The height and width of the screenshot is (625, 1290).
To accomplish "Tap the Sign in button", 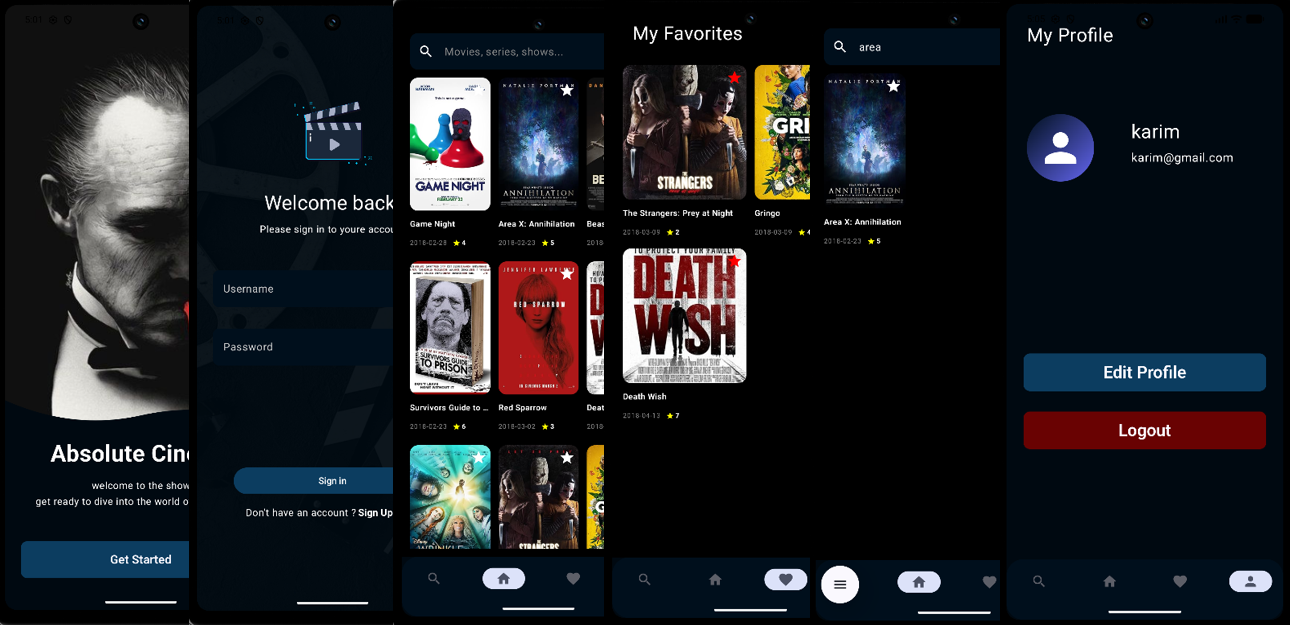I will (x=313, y=481).
